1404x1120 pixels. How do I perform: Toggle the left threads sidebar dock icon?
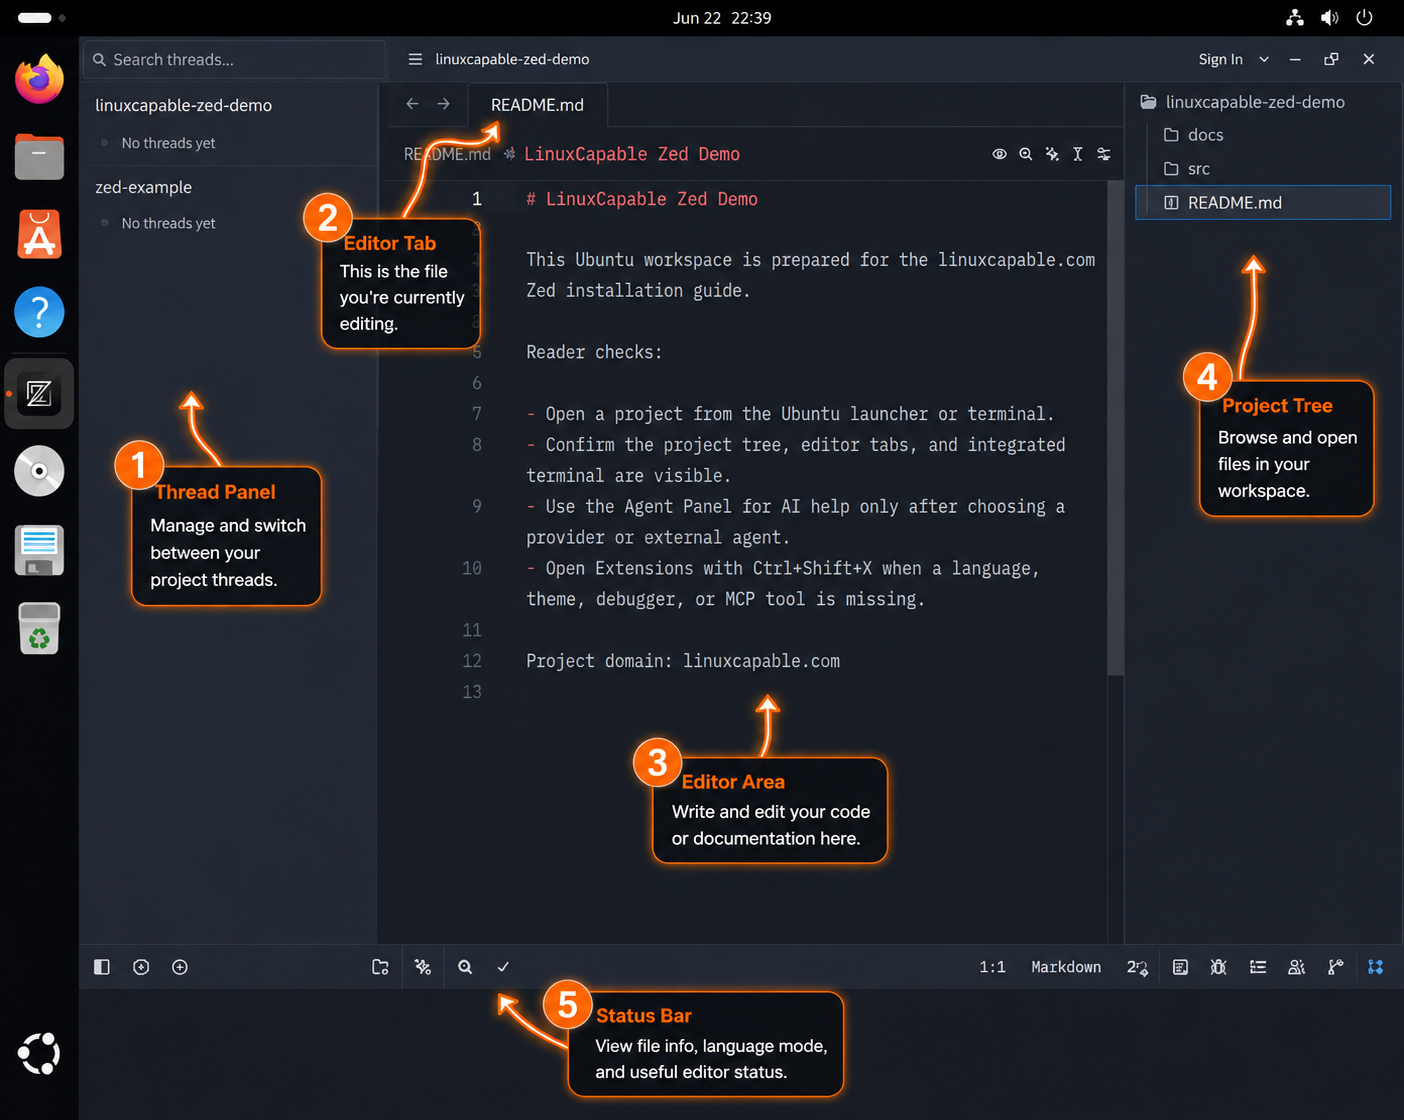point(102,967)
